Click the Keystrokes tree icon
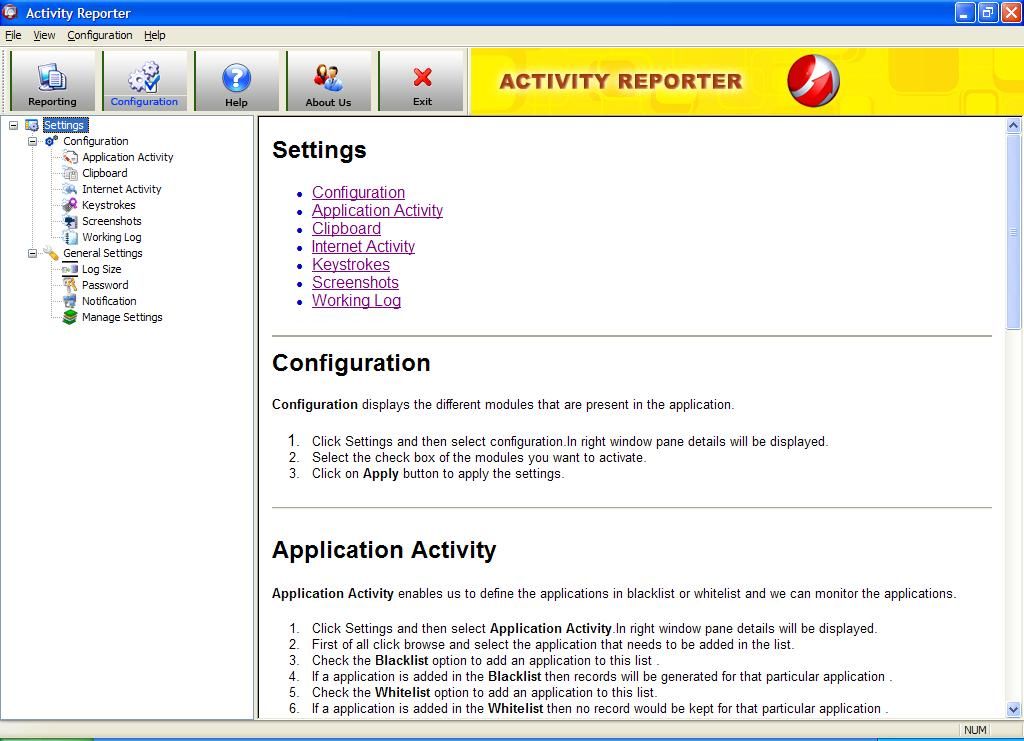Screen dimensions: 1024x741 70,205
